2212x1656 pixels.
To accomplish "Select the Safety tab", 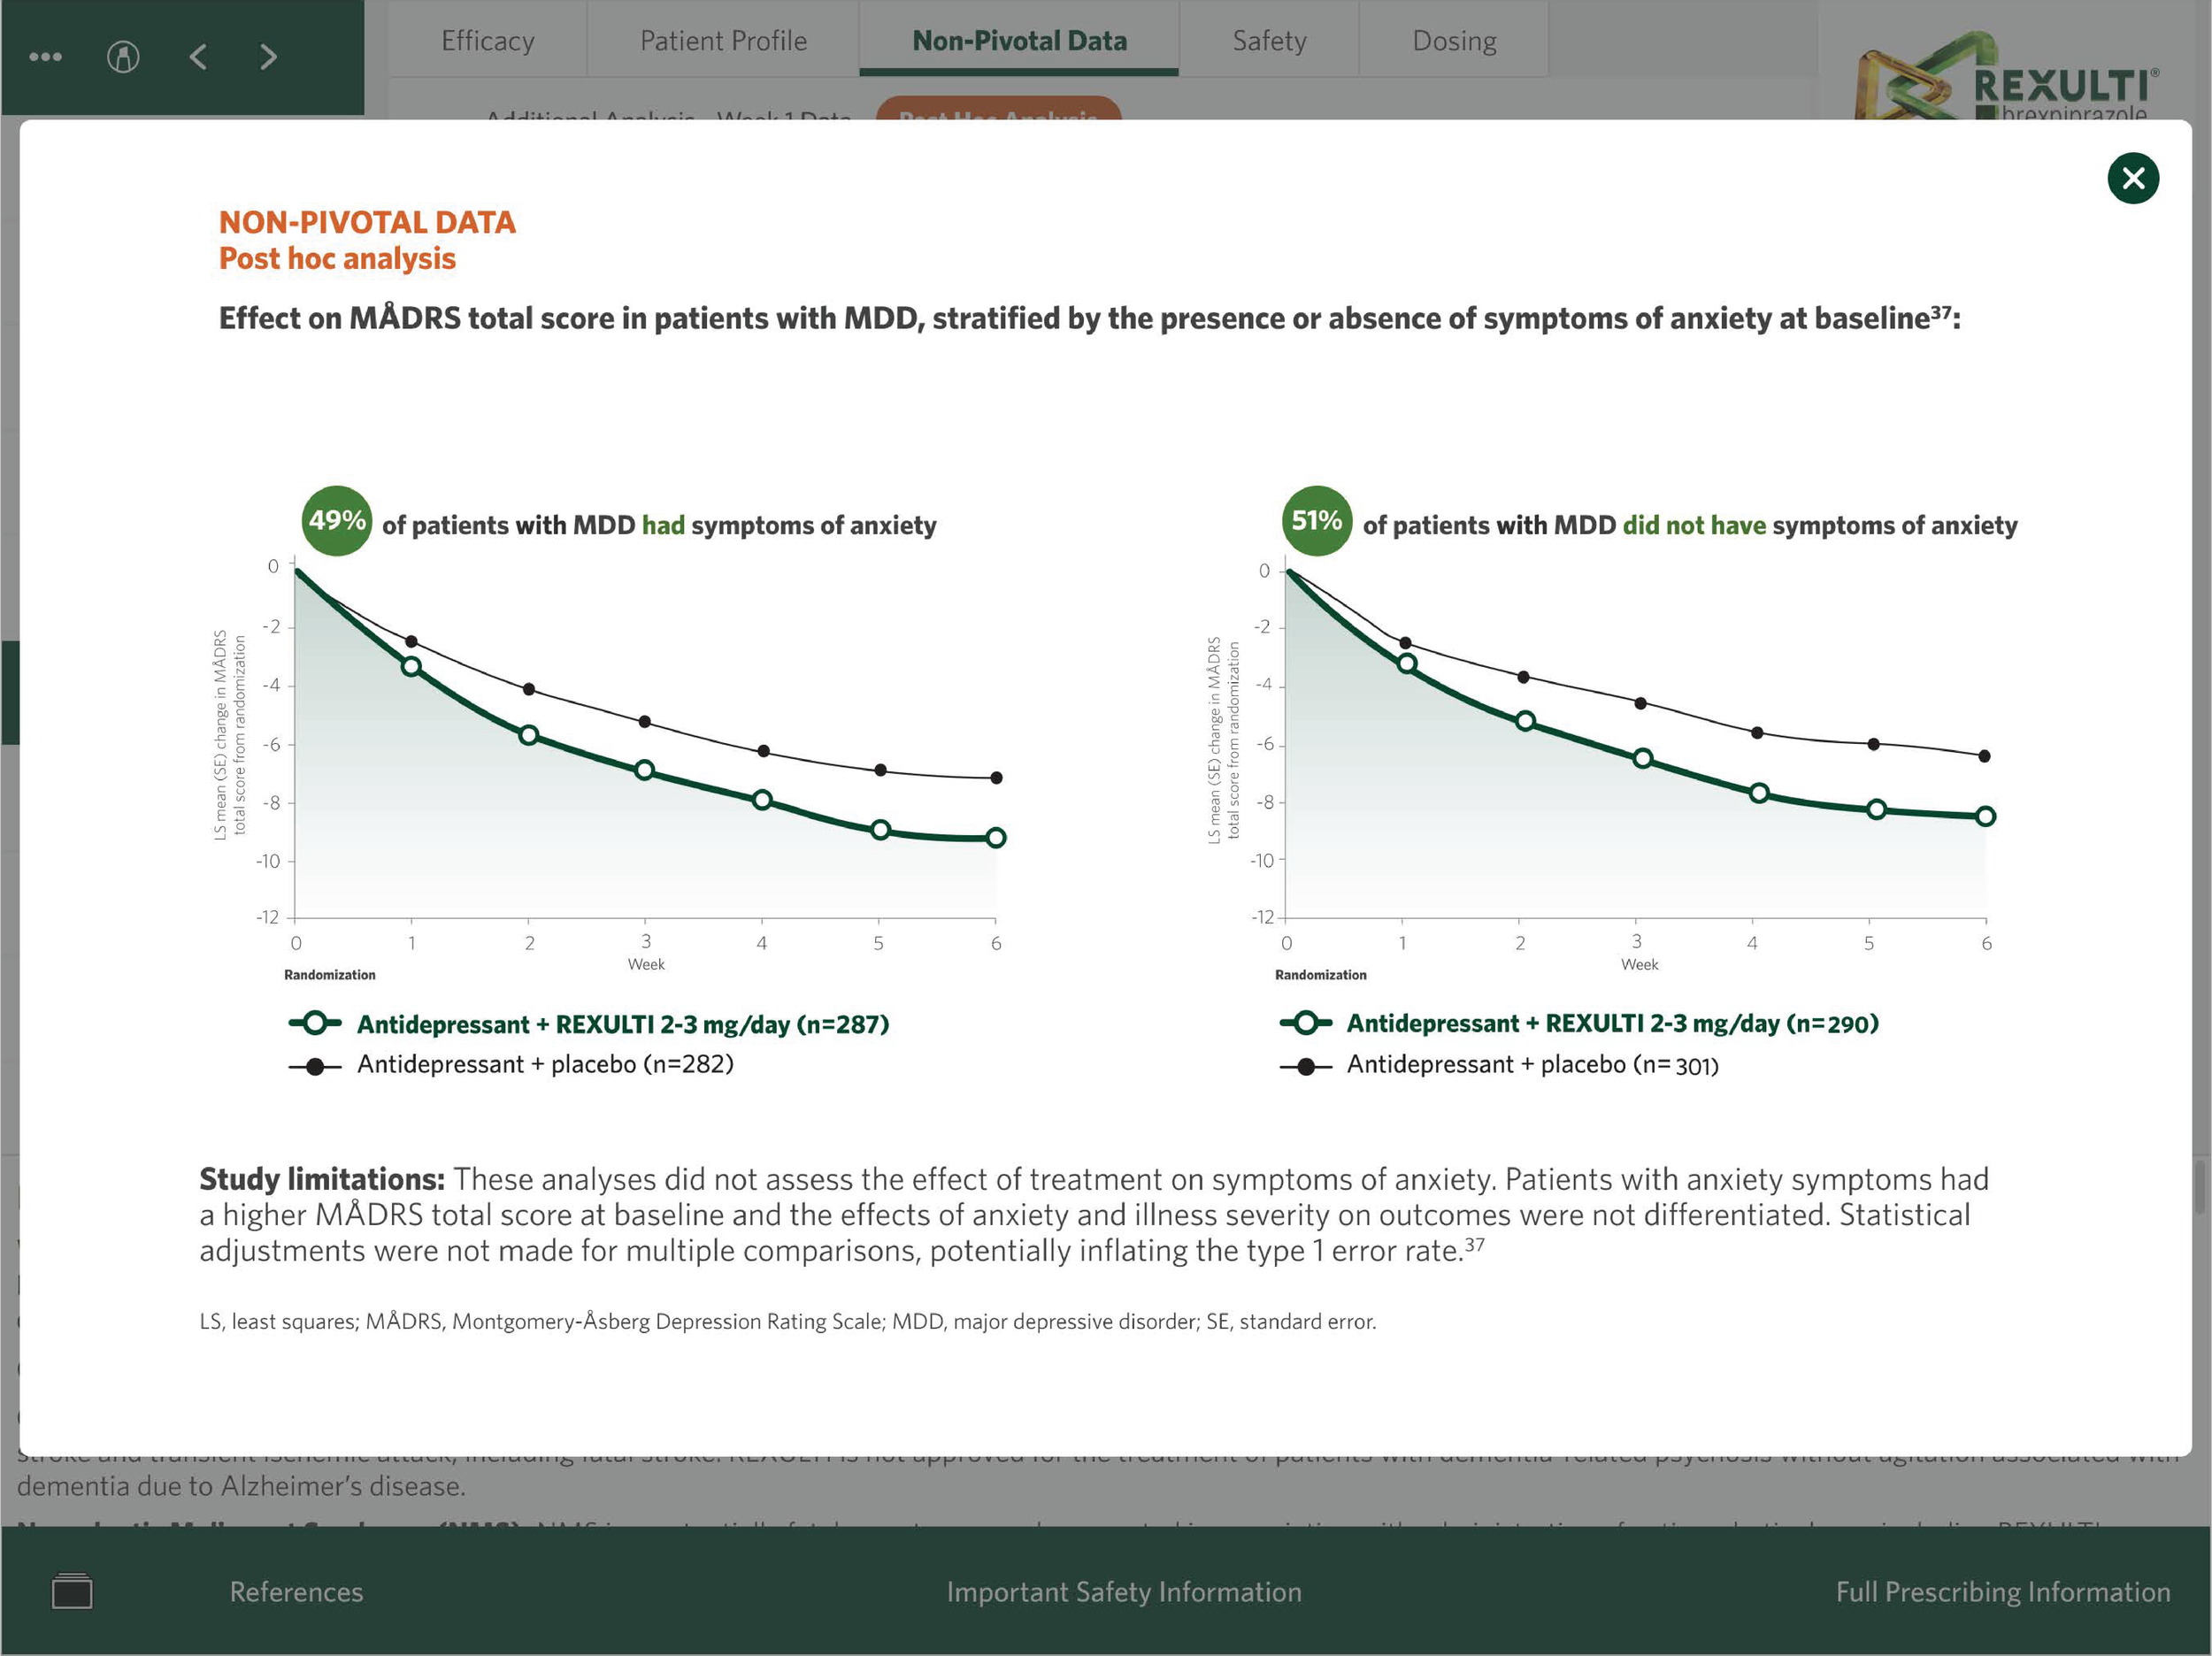I will coord(1269,40).
